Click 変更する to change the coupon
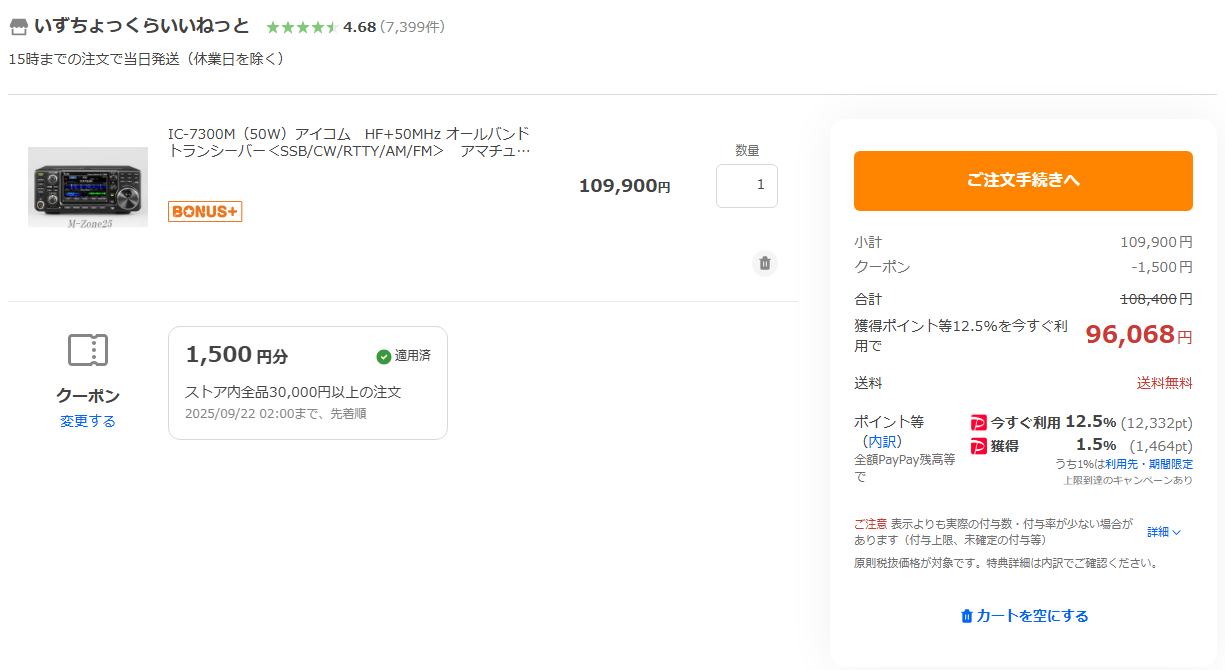The height and width of the screenshot is (670, 1225). pos(88,421)
